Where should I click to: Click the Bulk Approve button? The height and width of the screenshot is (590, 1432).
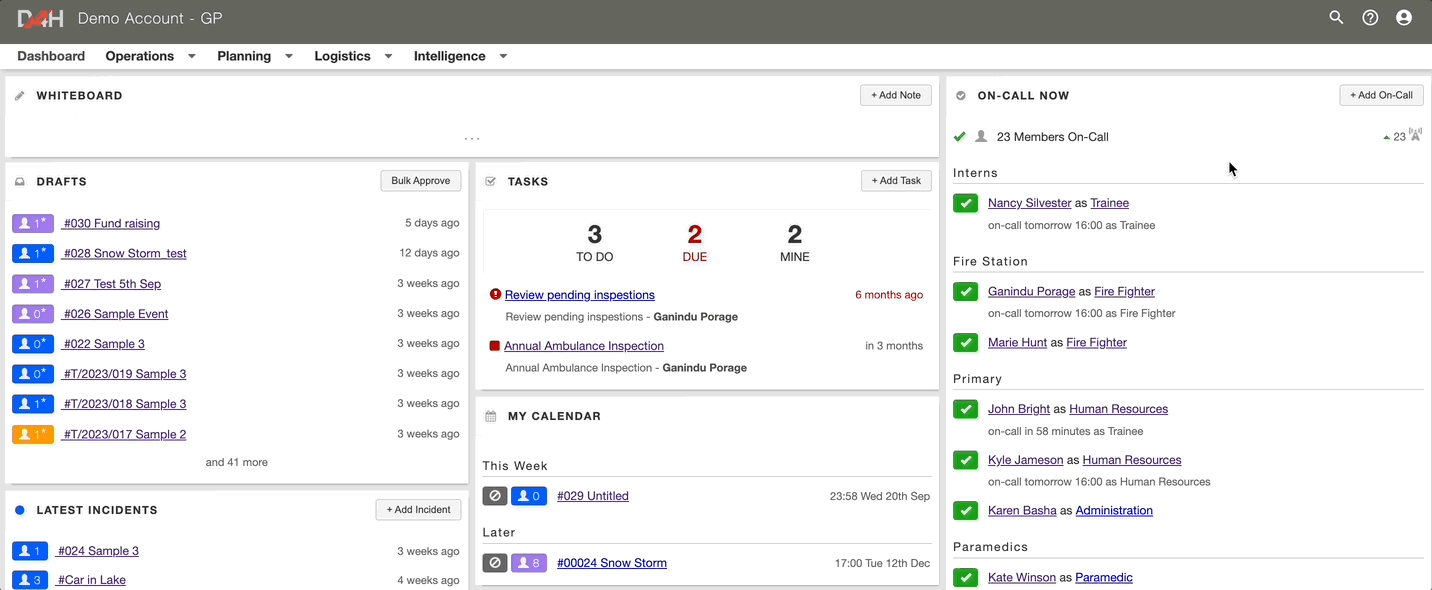pos(421,181)
